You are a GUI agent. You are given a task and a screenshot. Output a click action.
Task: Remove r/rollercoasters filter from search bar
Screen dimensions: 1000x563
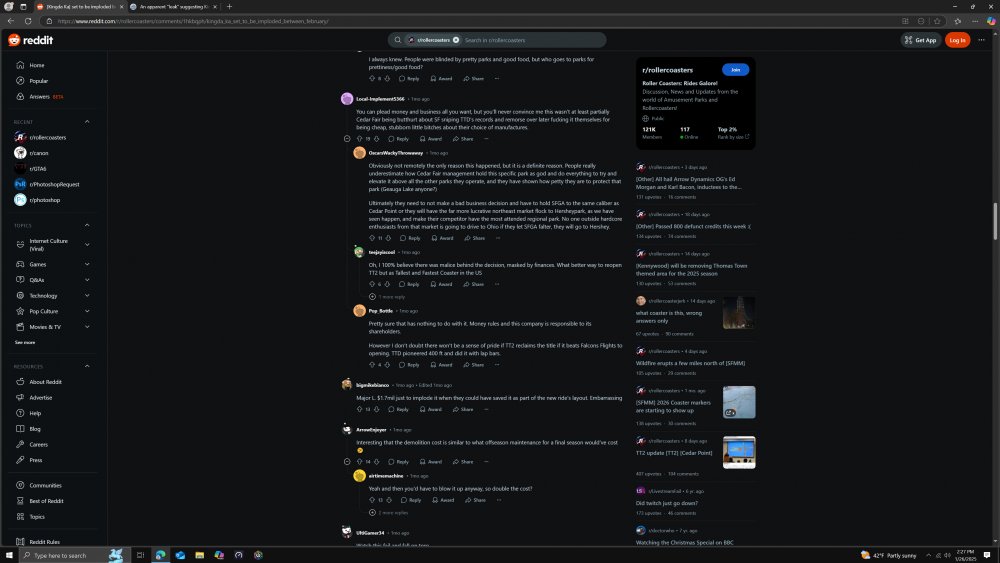click(456, 40)
